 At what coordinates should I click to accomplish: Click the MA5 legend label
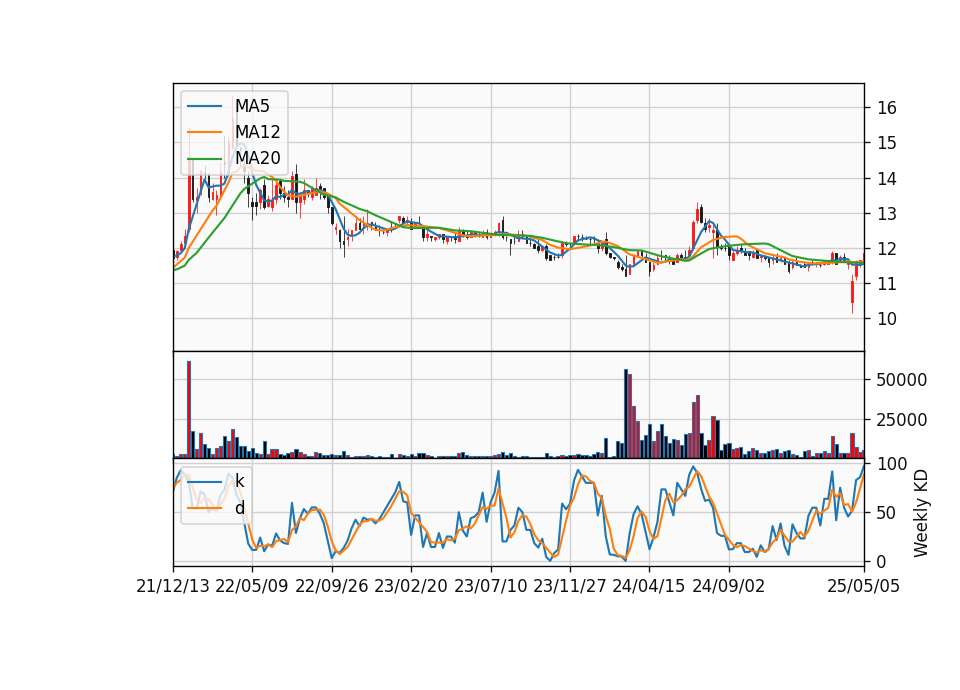pos(252,106)
